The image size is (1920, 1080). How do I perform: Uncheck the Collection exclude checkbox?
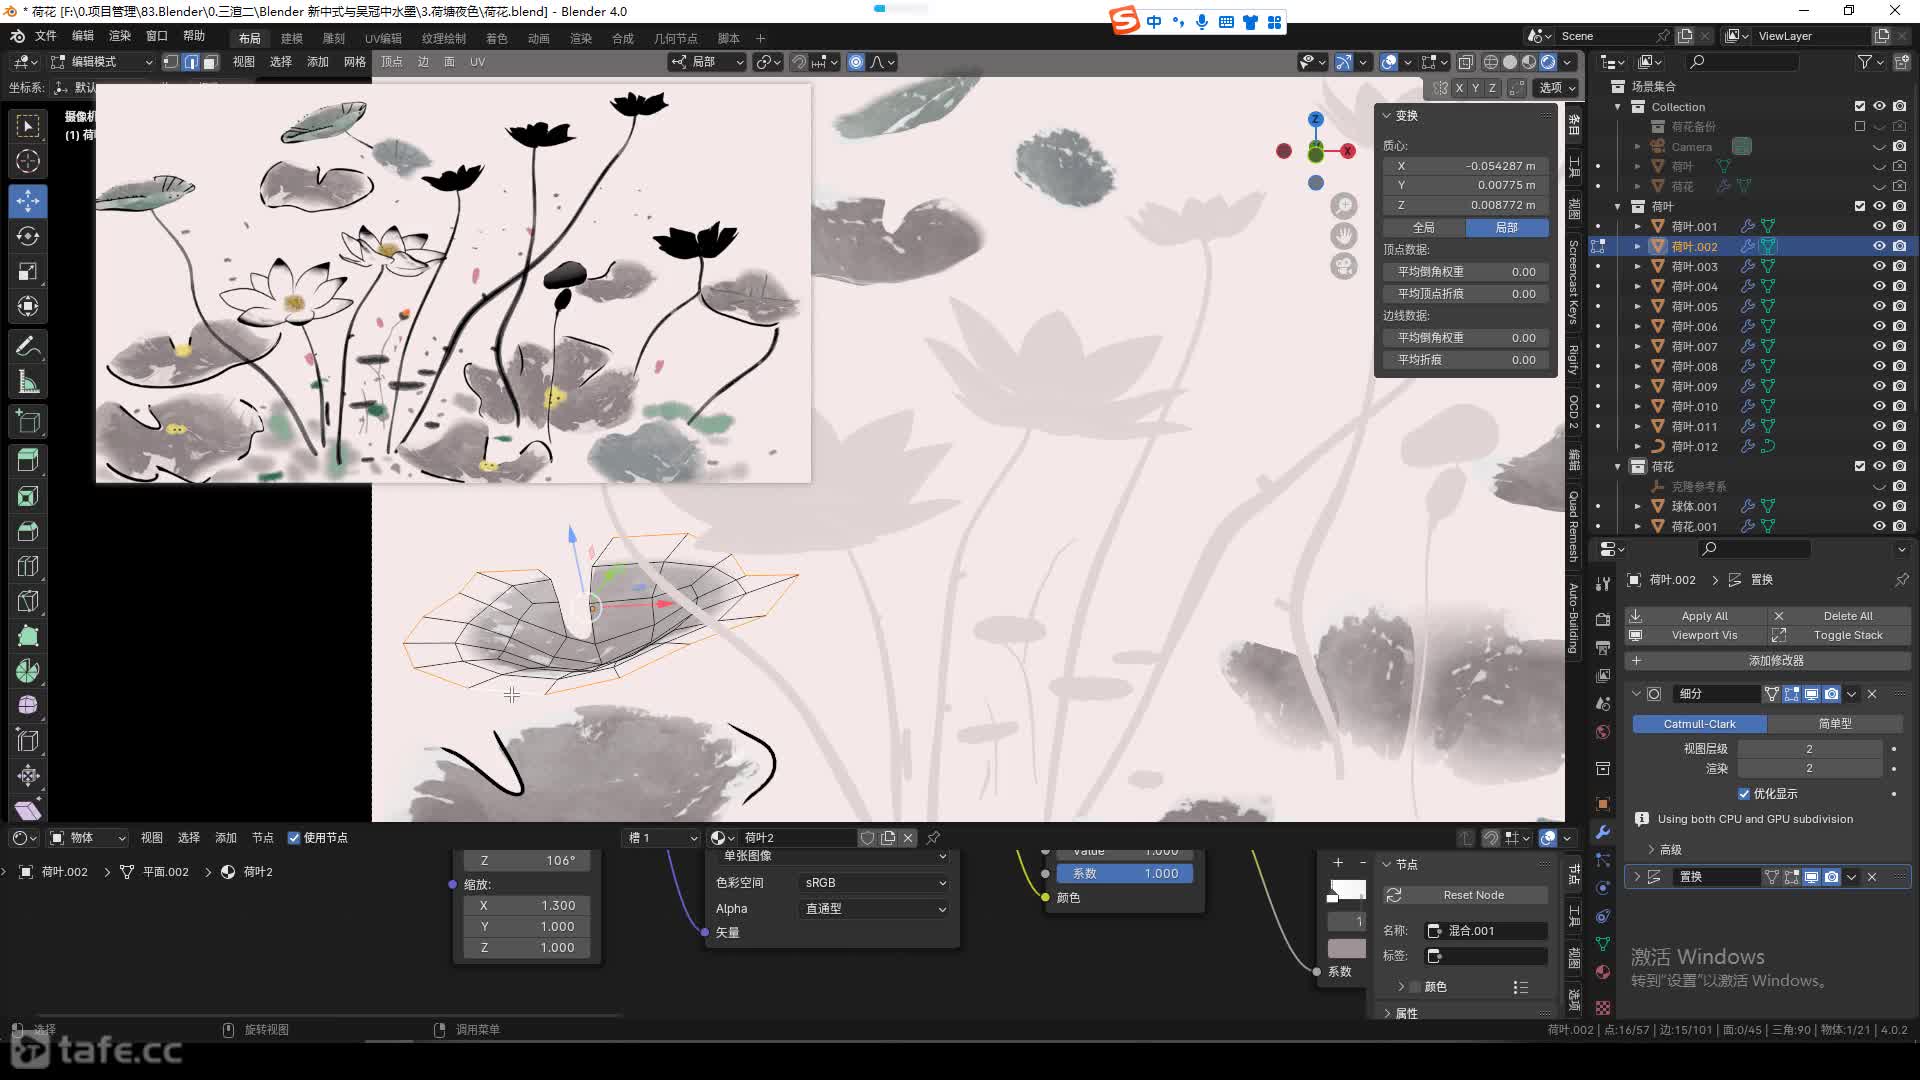[1860, 106]
